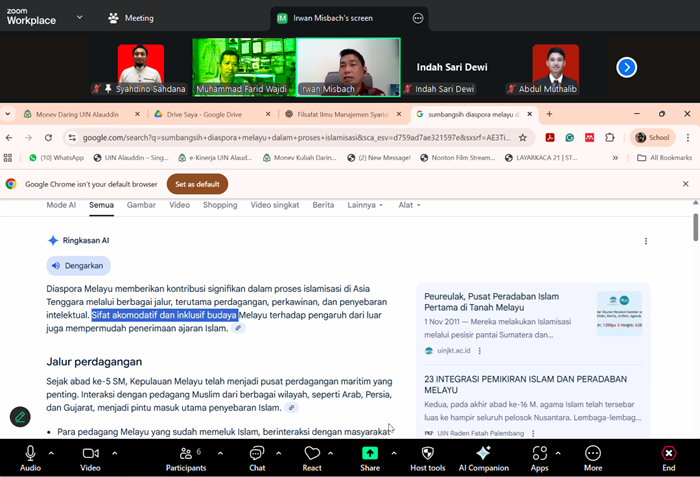The width and height of the screenshot is (700, 477).
Task: Switch to Monev Daring UIN Alauddin tab
Action: [x=77, y=114]
